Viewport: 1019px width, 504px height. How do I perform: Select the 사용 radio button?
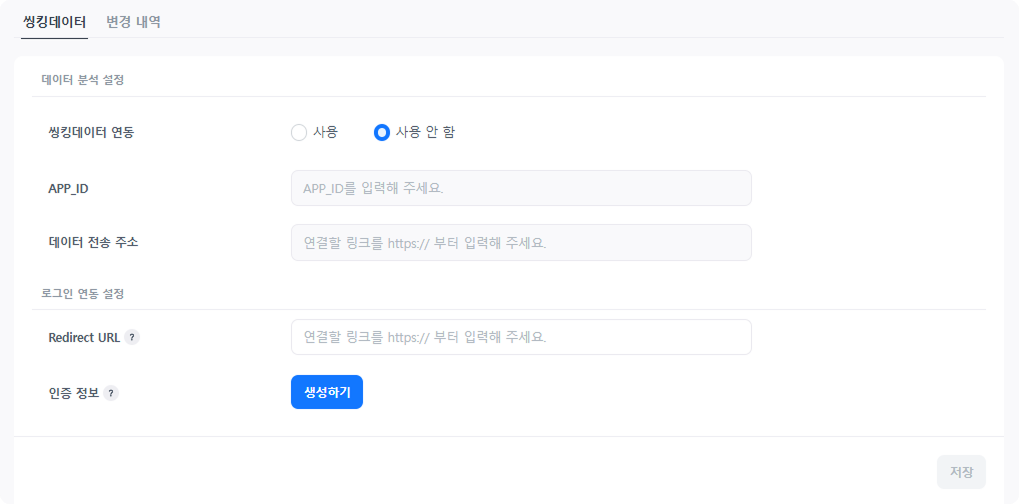click(299, 132)
